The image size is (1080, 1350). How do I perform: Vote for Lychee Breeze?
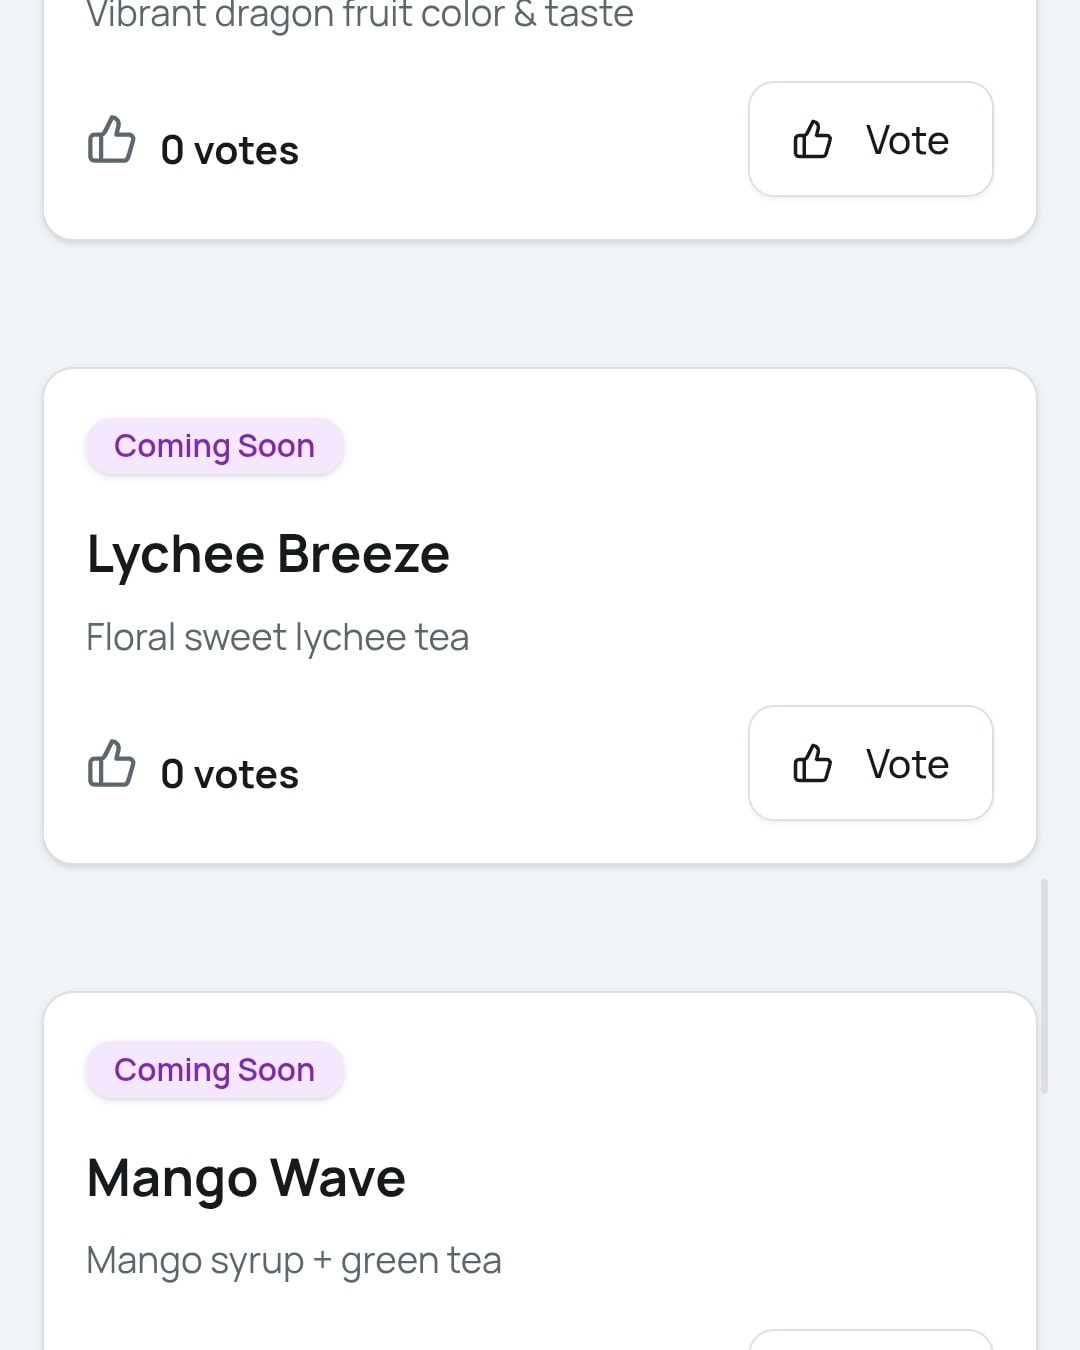pyautogui.click(x=870, y=764)
